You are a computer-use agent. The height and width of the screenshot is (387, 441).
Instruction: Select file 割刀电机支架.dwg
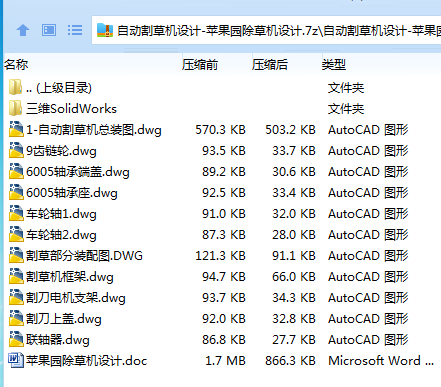point(76,298)
